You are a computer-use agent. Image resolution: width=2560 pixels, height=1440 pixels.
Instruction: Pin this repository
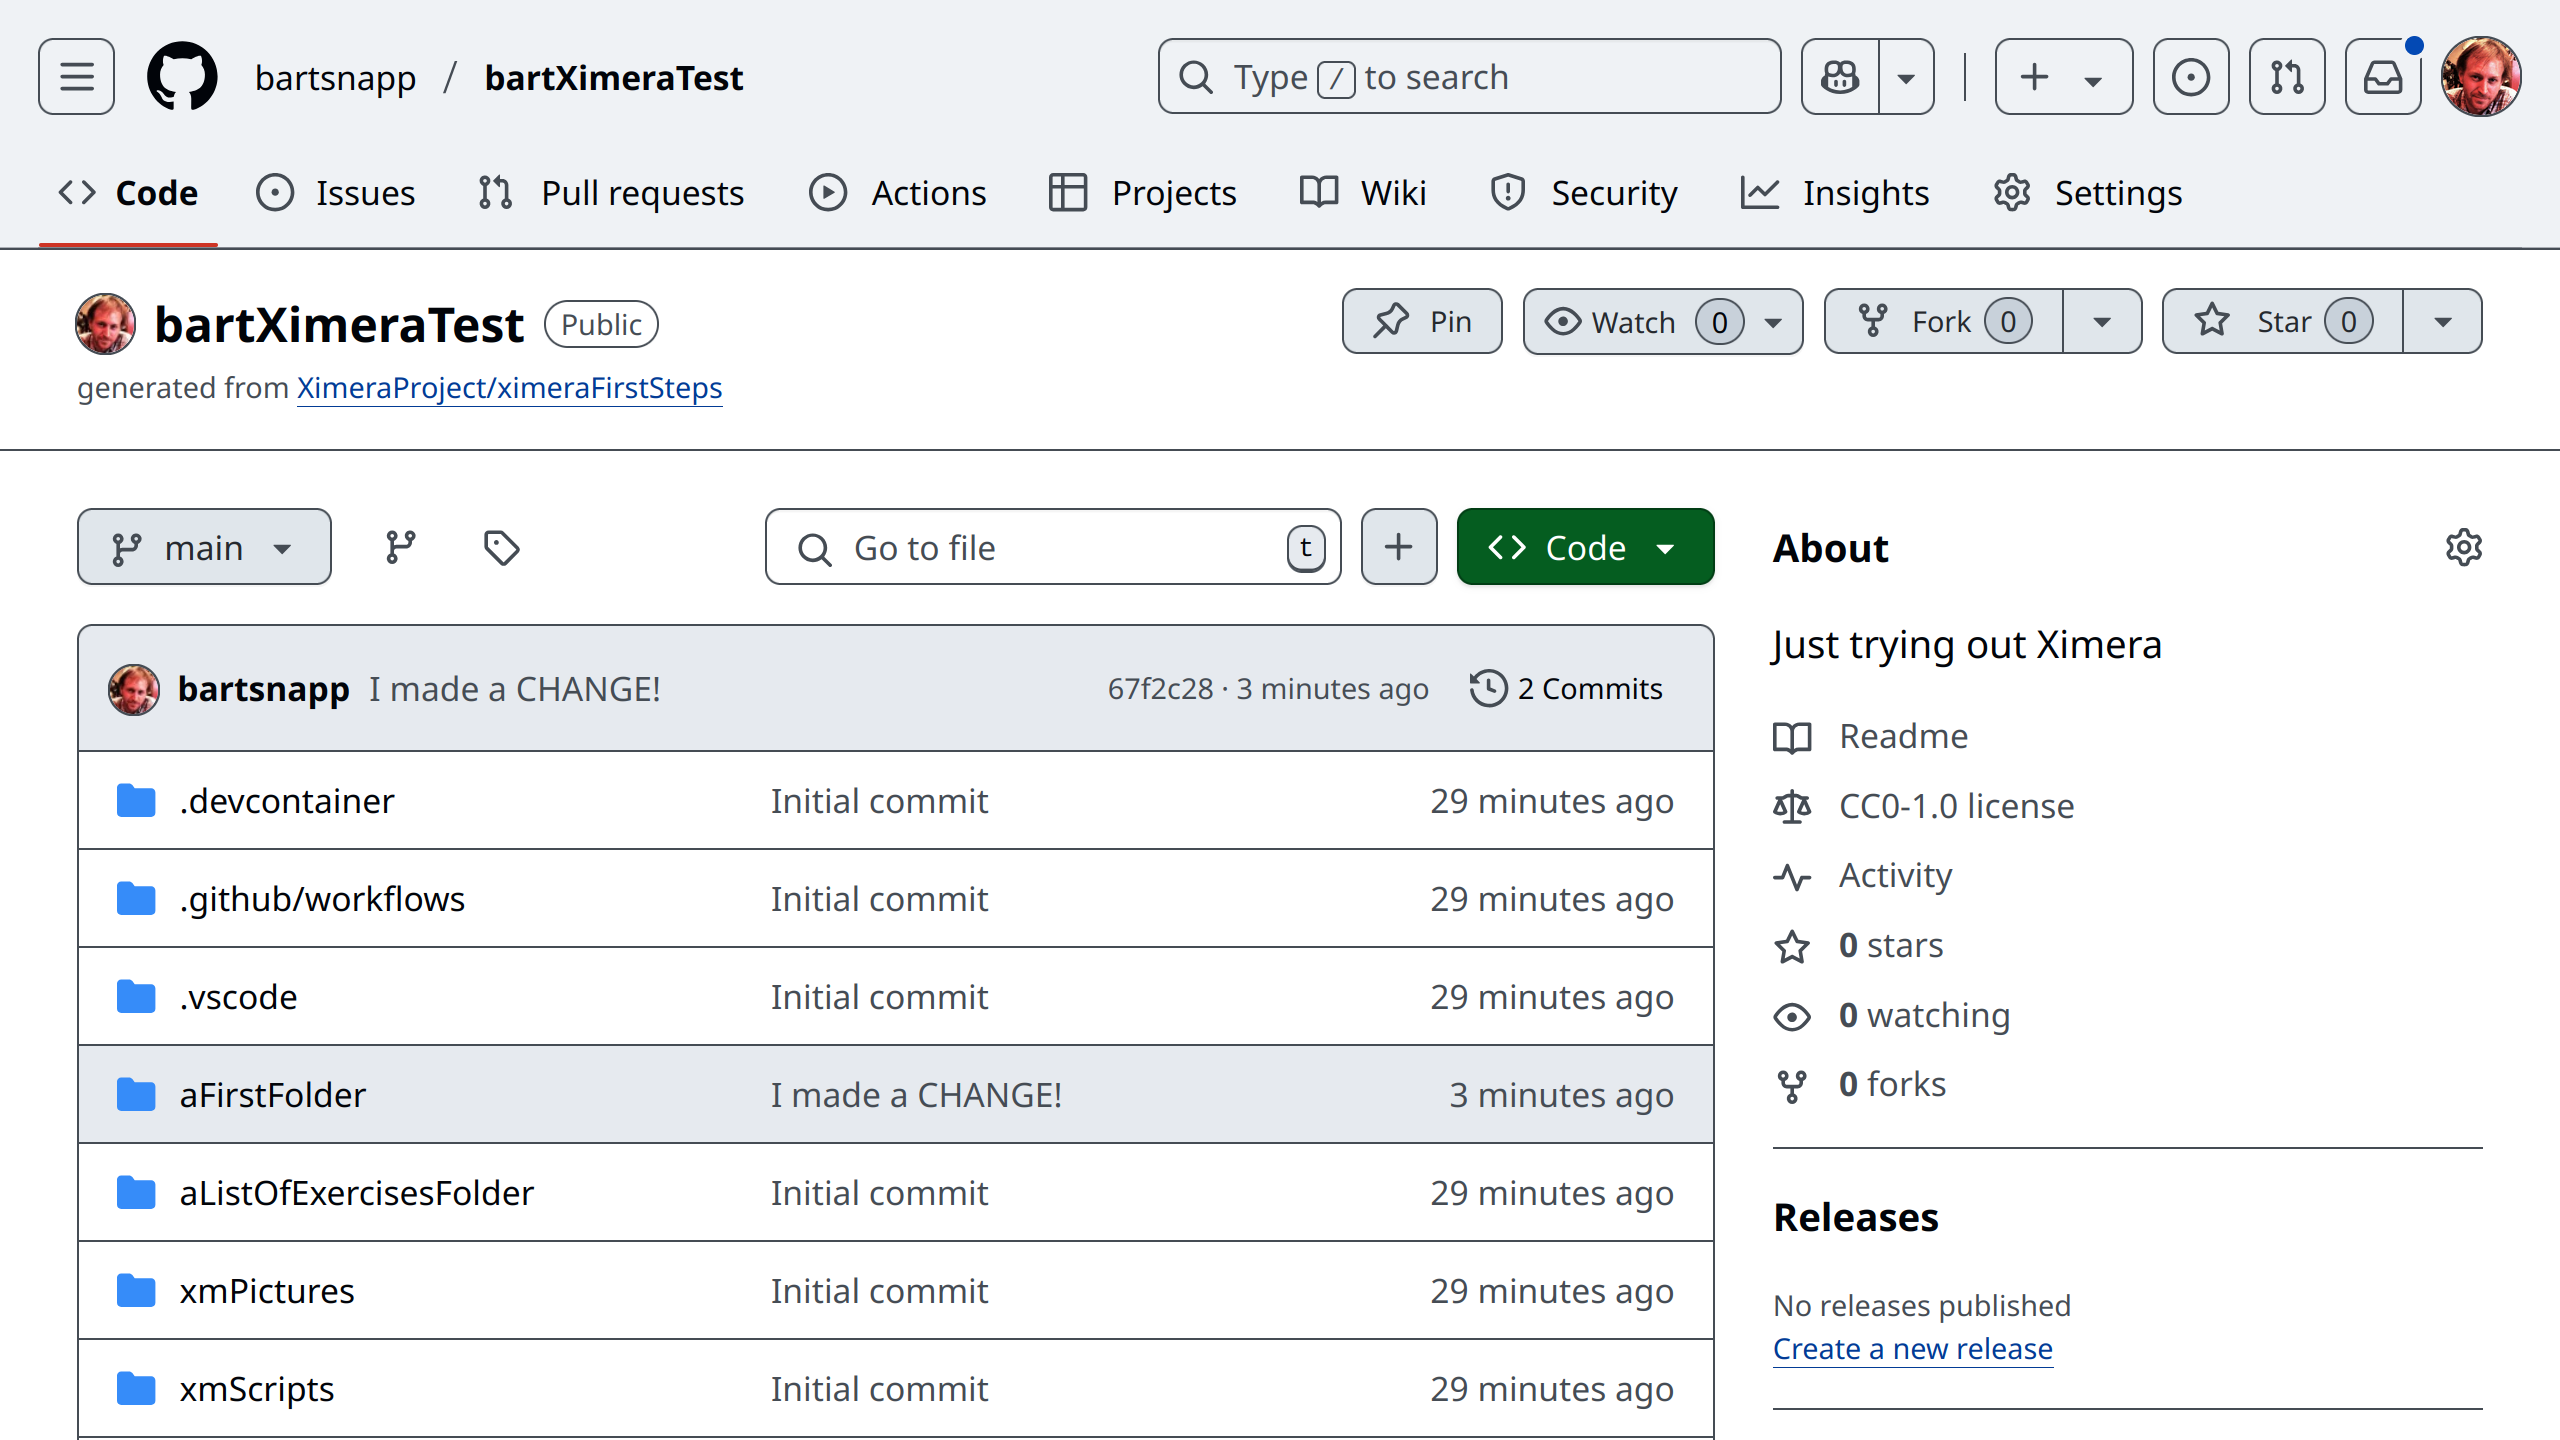[1421, 321]
